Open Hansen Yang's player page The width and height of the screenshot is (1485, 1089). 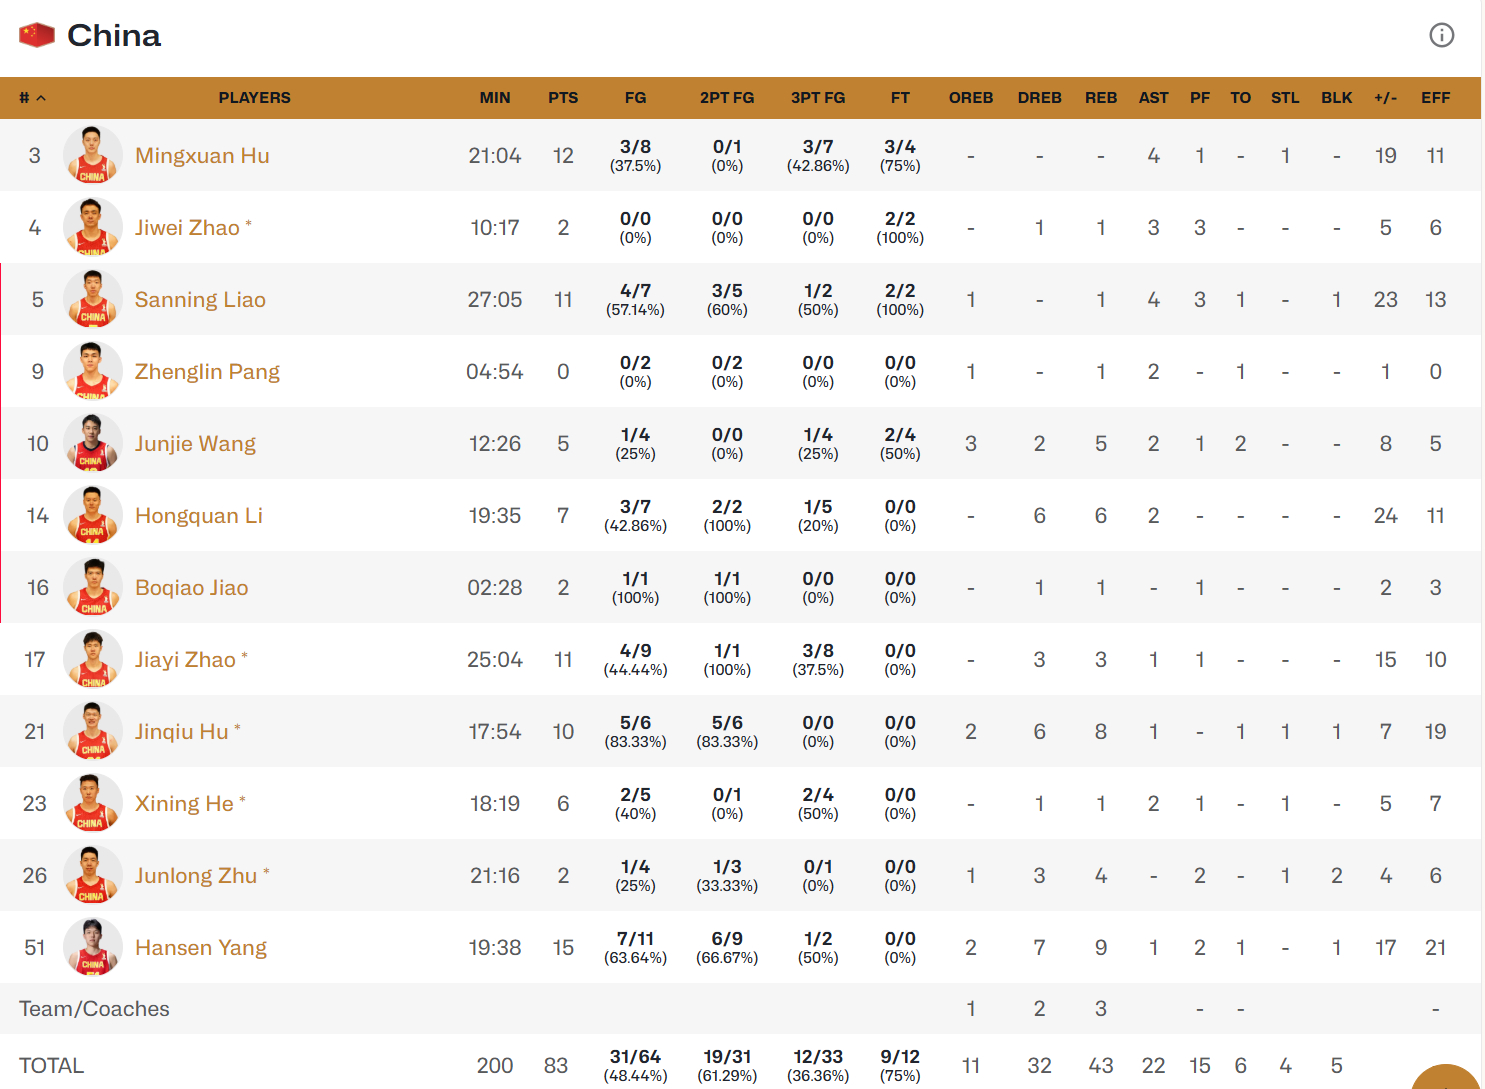point(201,948)
